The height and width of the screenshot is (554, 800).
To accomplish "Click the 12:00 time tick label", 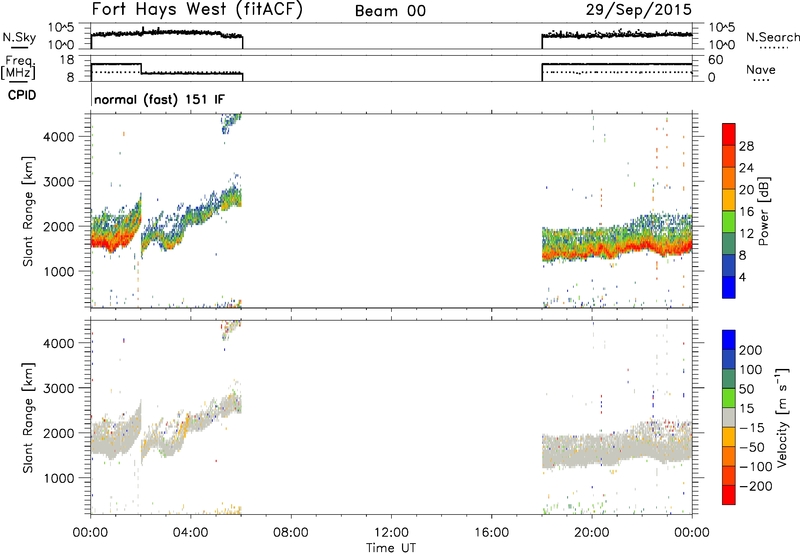I will click(x=391, y=533).
